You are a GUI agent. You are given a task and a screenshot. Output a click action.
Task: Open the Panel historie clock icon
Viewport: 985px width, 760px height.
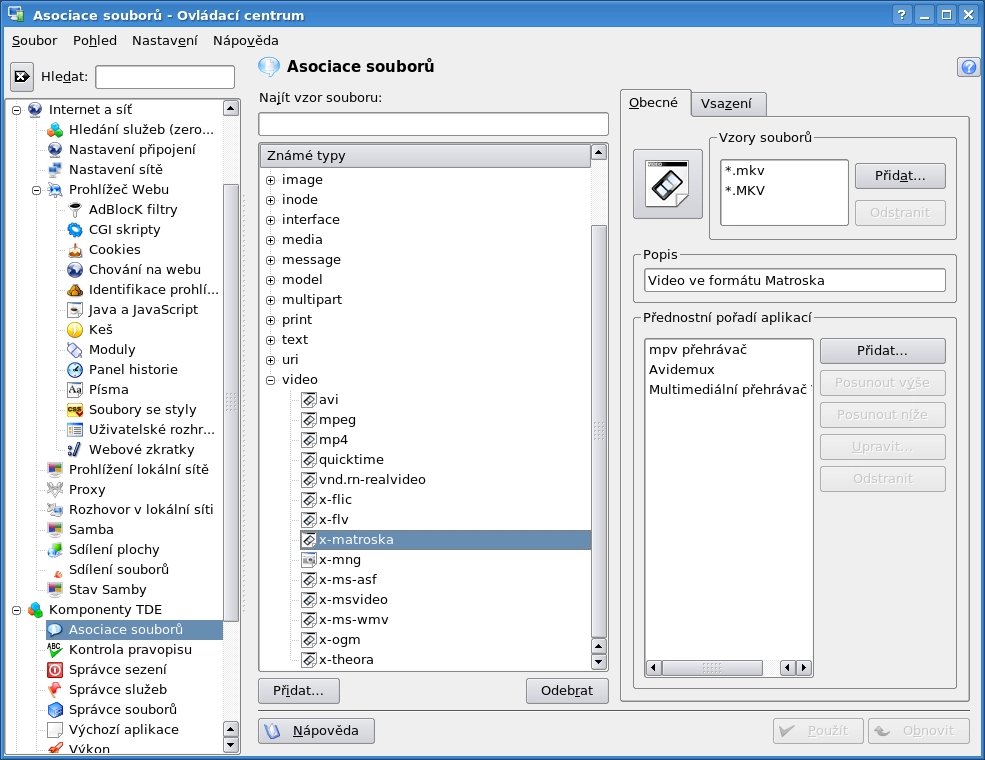[75, 369]
